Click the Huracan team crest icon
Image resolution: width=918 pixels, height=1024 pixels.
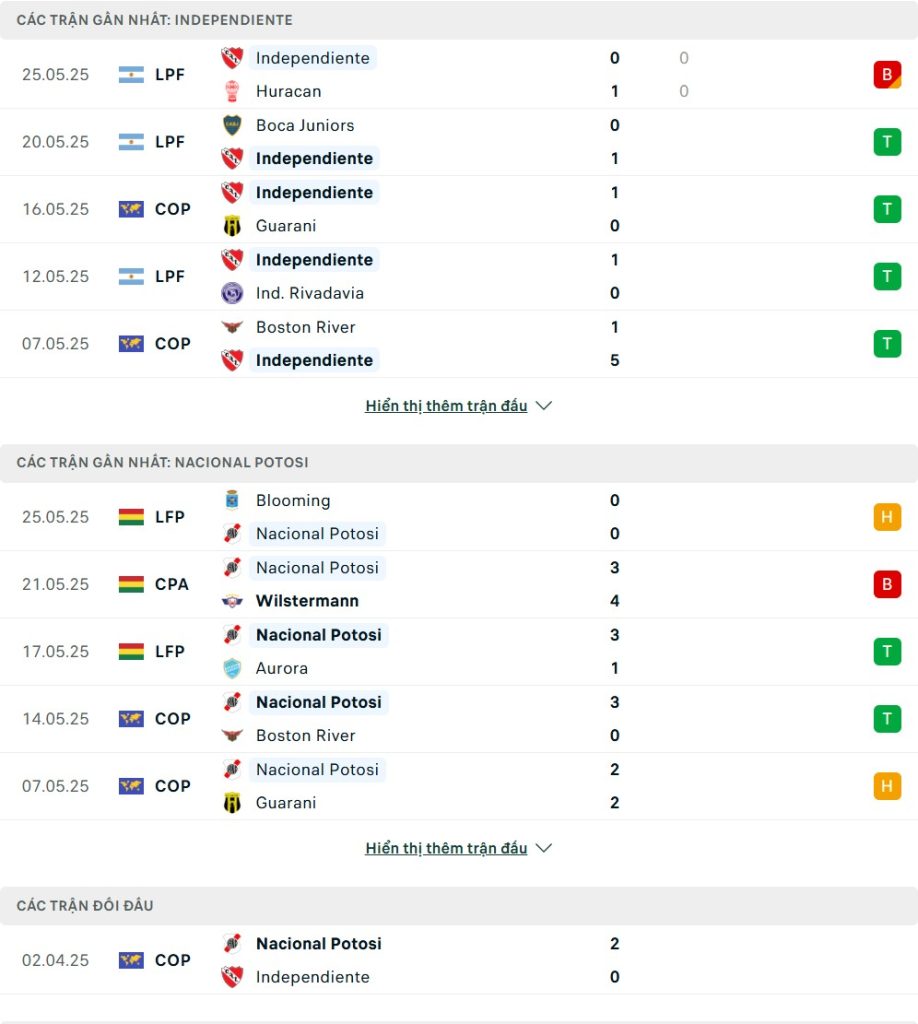tap(232, 91)
